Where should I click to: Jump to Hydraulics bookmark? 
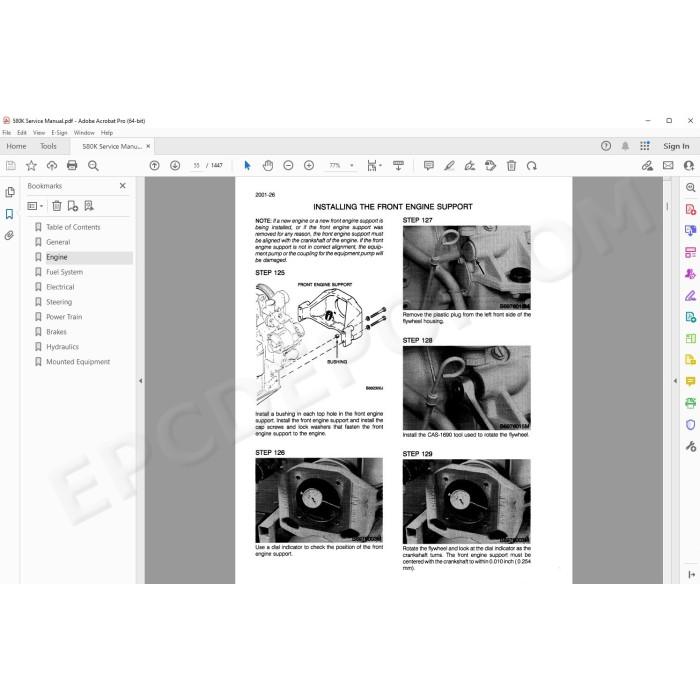coord(62,347)
